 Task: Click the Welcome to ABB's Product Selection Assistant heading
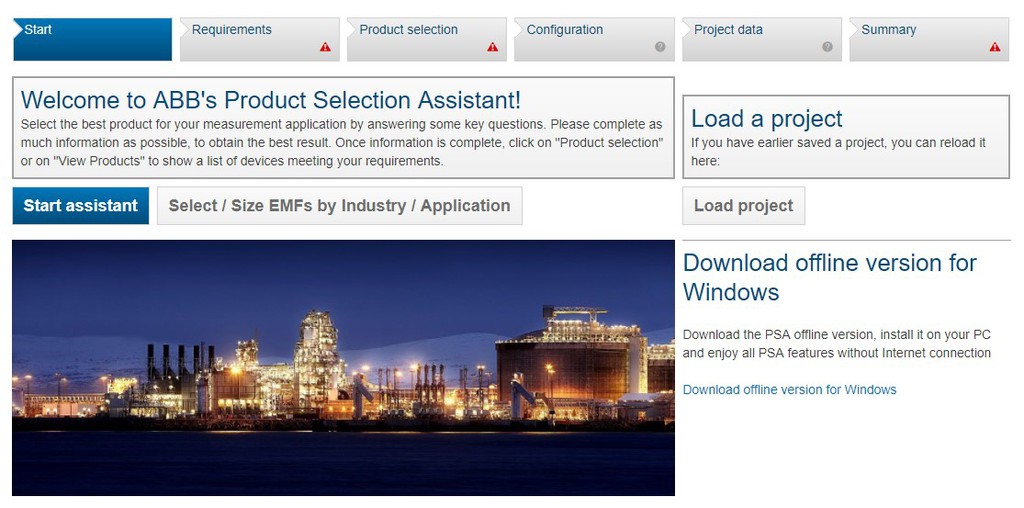[271, 101]
